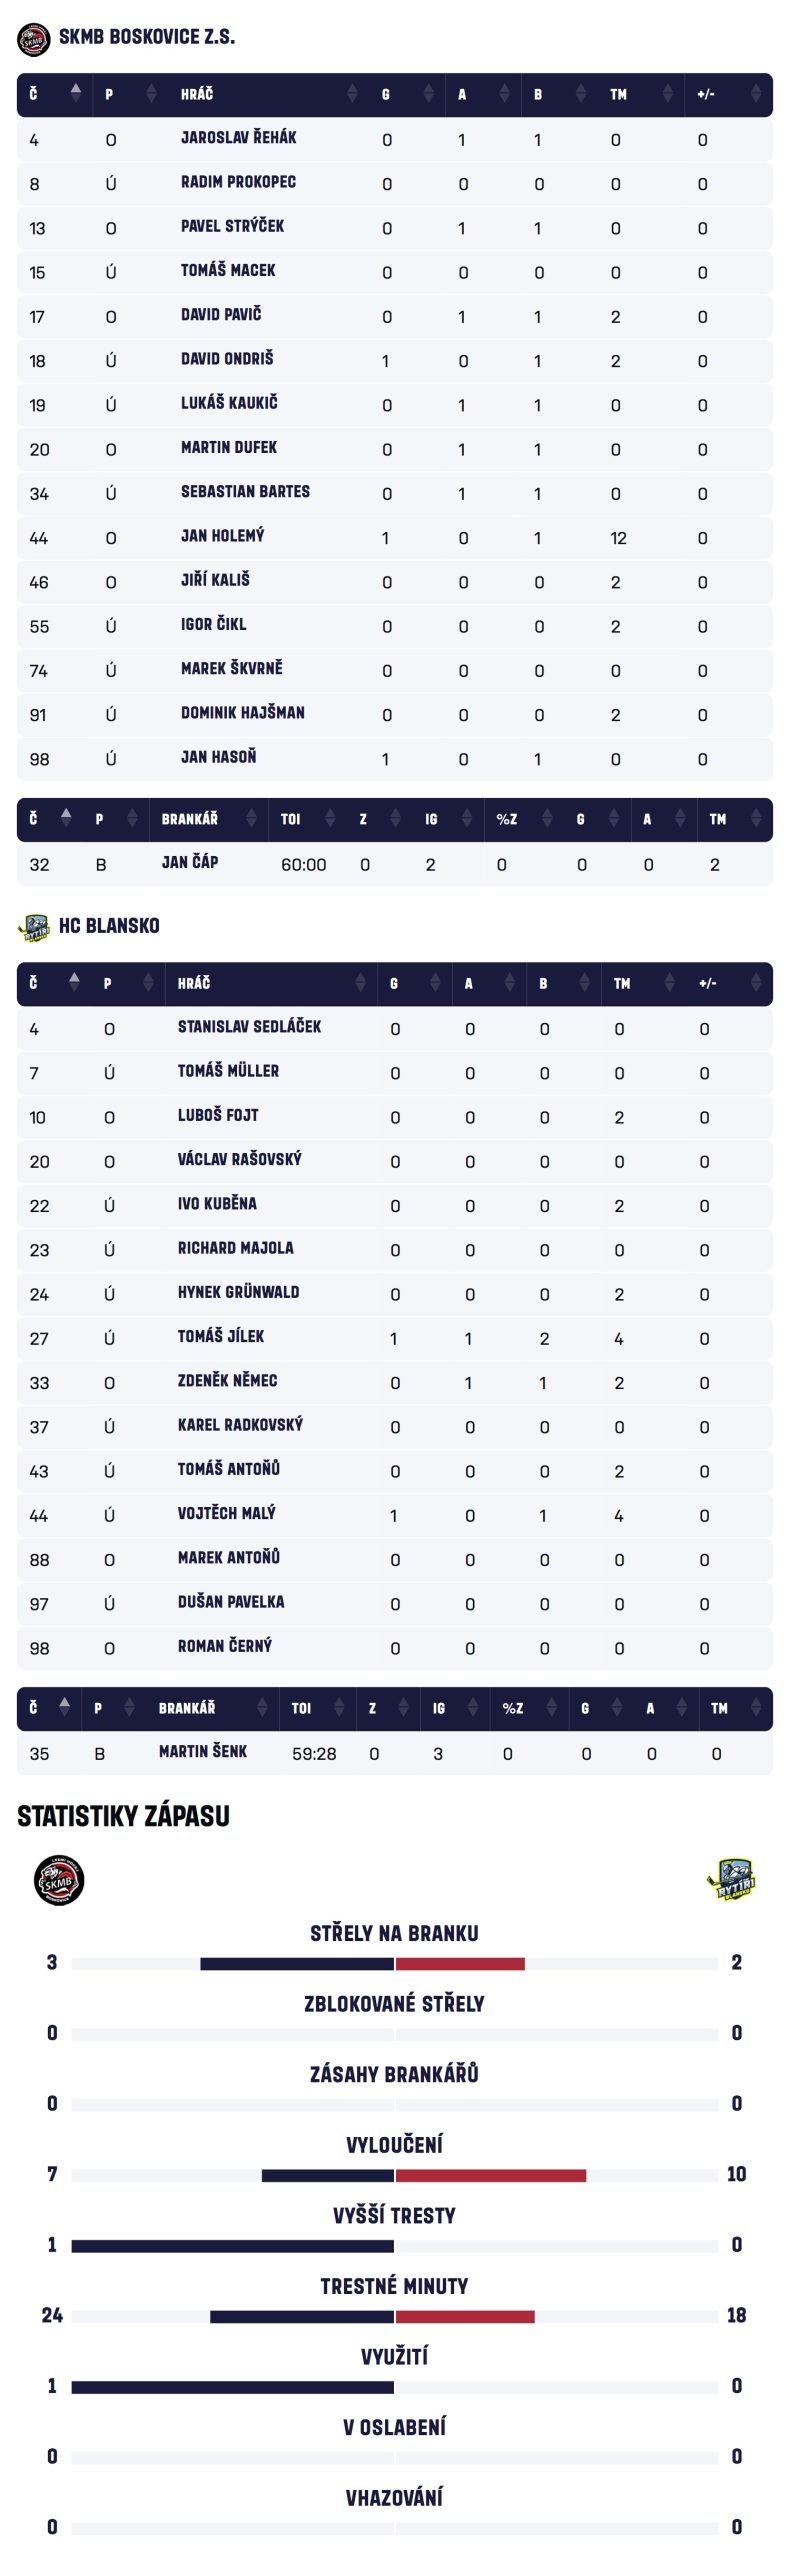The width and height of the screenshot is (790, 2560).
Task: Sort Boskovice skaters by TM column arrows
Action: (666, 95)
